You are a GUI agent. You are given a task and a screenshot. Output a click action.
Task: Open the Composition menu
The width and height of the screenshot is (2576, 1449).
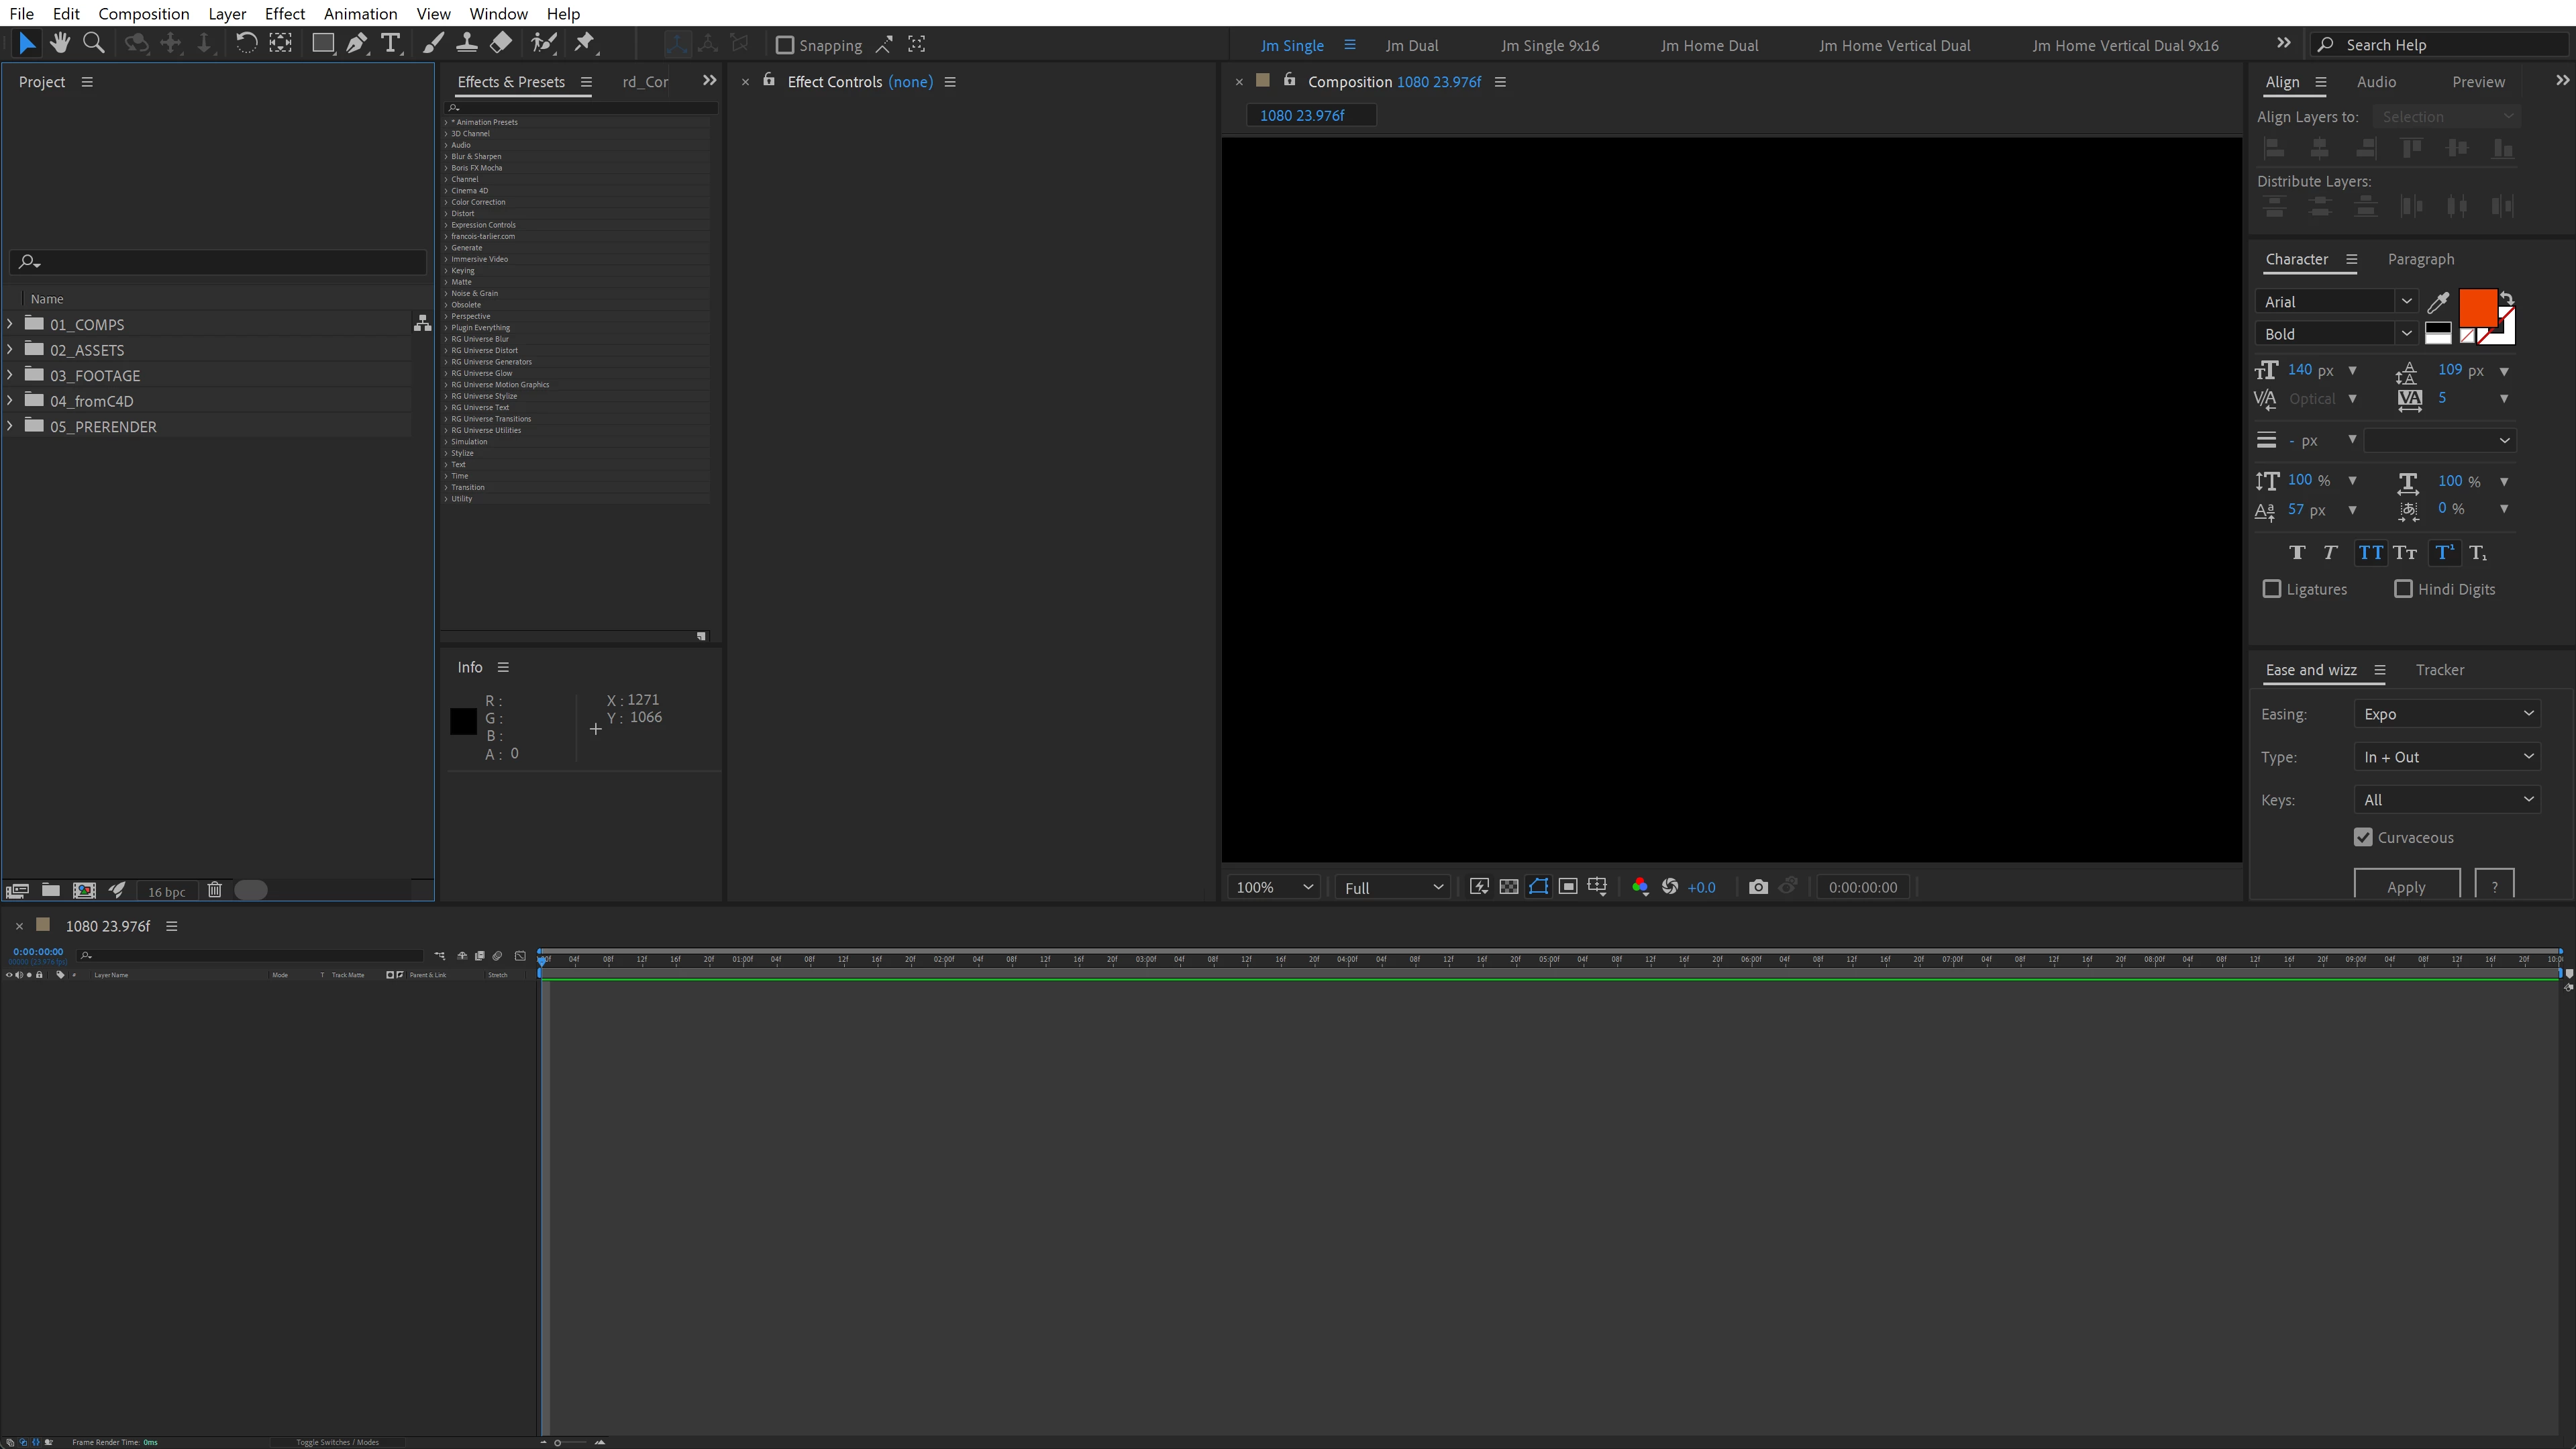[143, 14]
